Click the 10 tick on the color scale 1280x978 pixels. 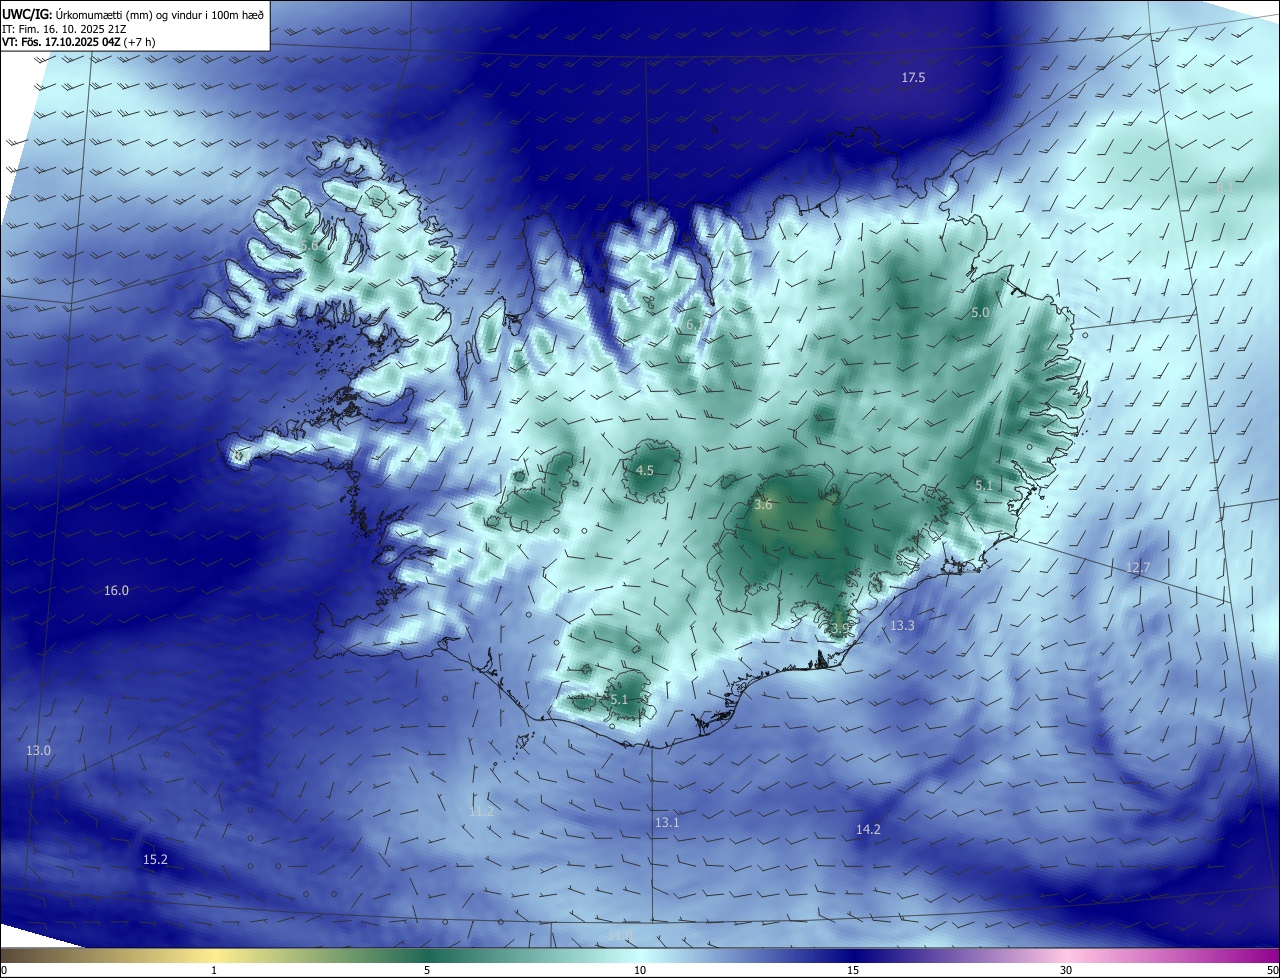(x=640, y=970)
